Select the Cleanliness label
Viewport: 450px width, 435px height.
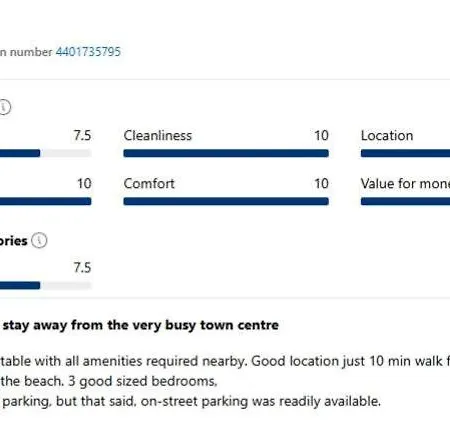click(x=158, y=136)
